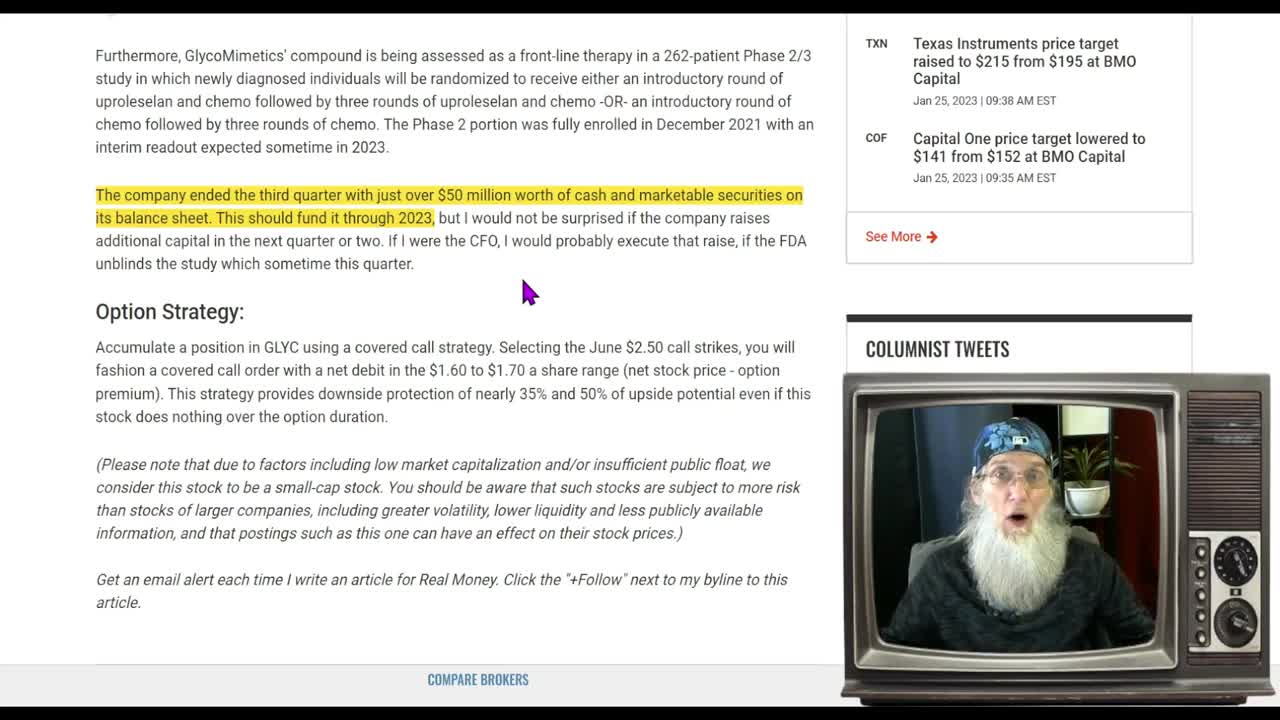
Task: Click the upper dial knob on the TV
Action: click(x=1236, y=559)
